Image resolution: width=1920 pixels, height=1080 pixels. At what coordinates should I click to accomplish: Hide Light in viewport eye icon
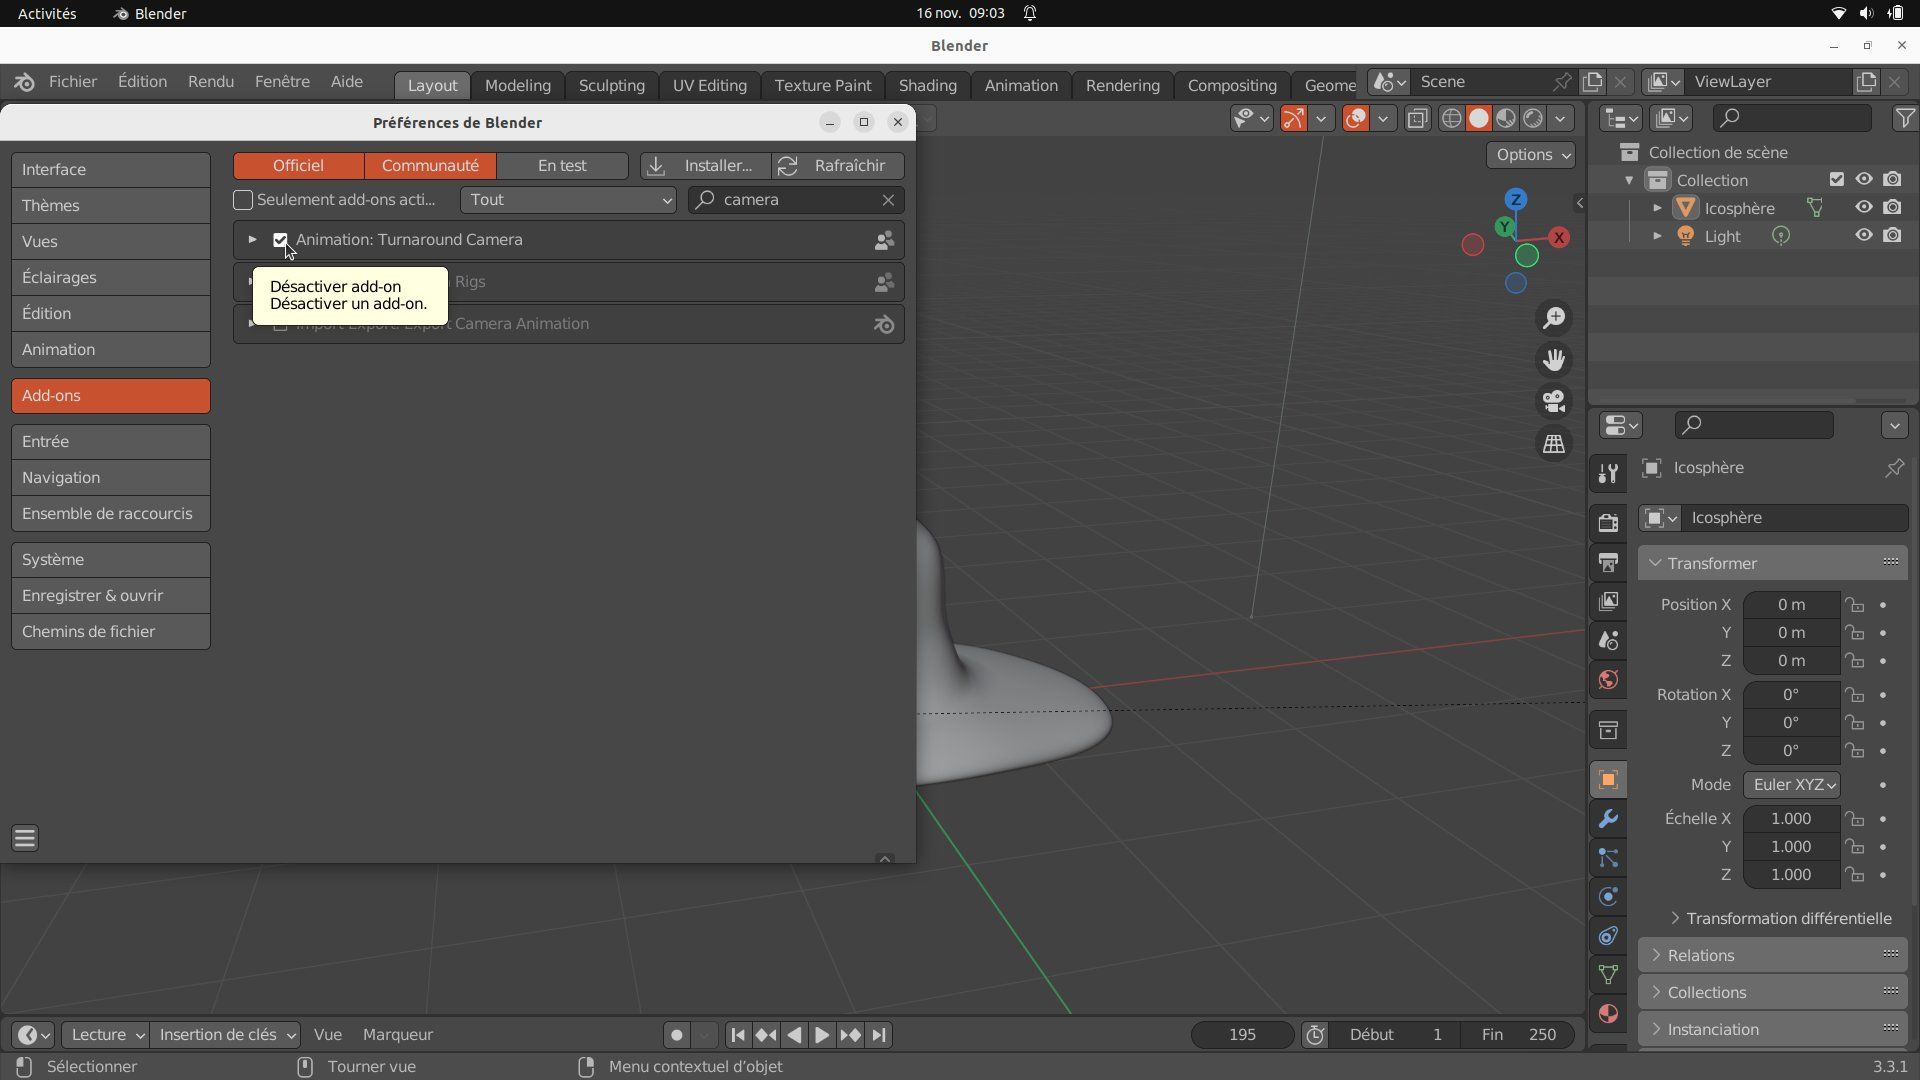pos(1864,236)
